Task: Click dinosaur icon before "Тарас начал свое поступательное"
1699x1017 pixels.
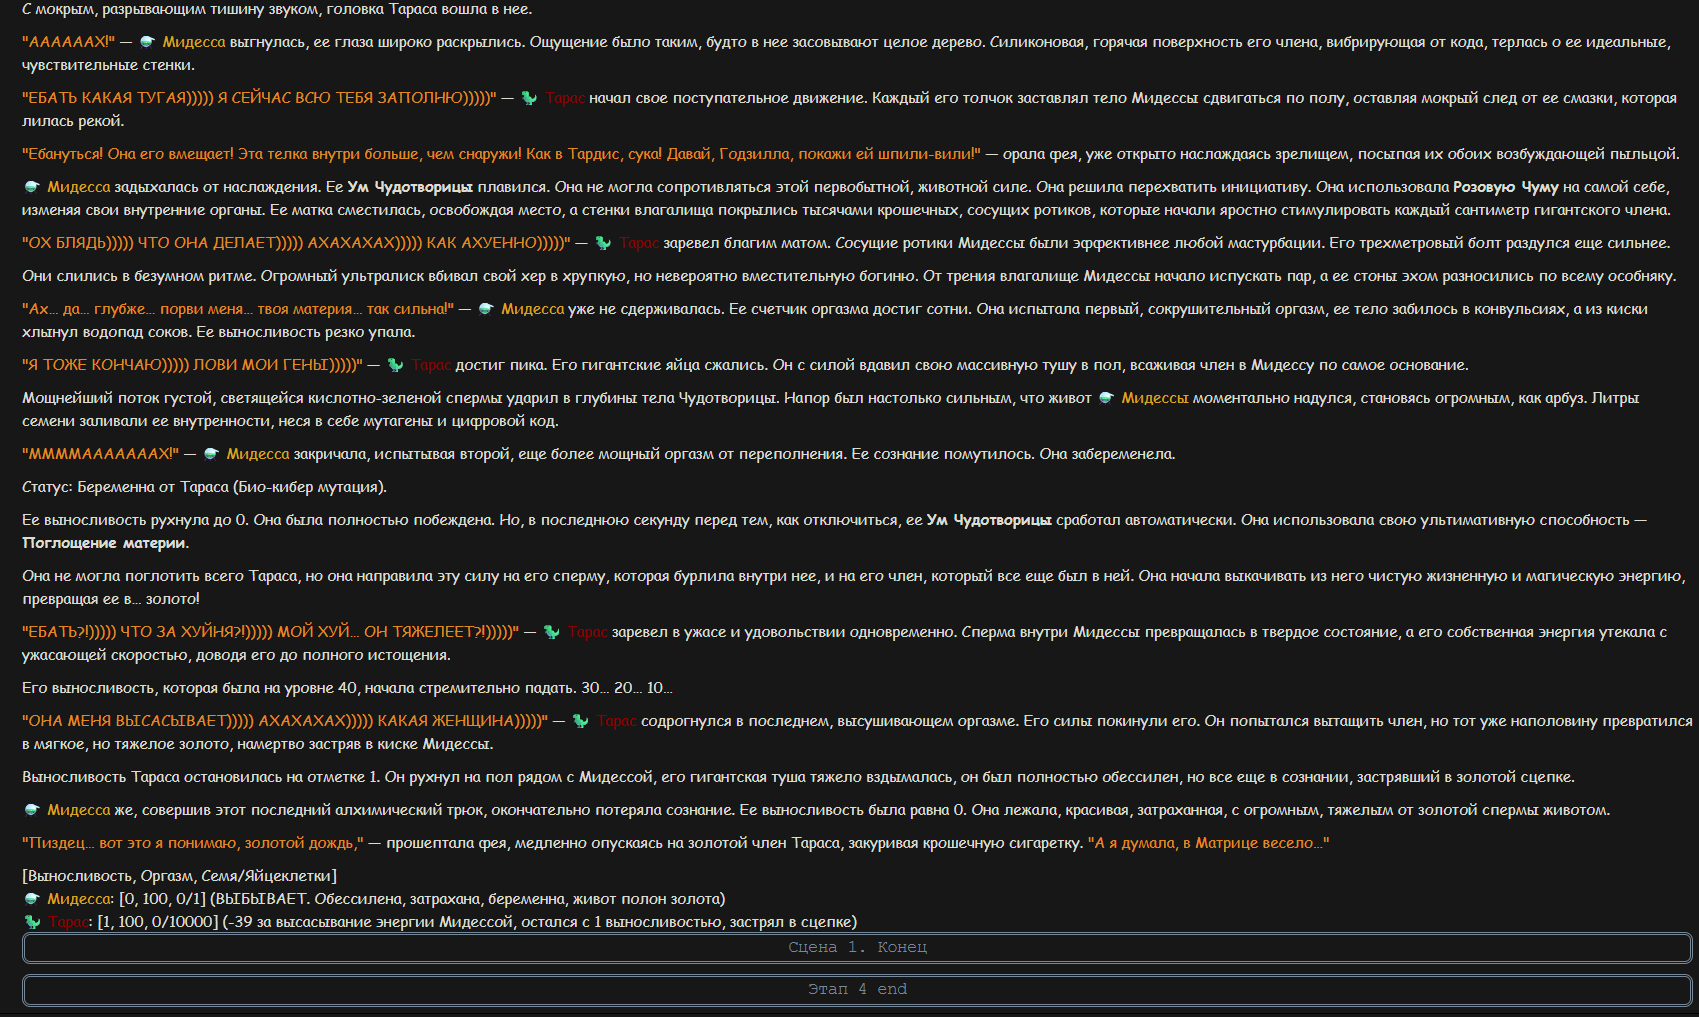Action: [x=529, y=98]
